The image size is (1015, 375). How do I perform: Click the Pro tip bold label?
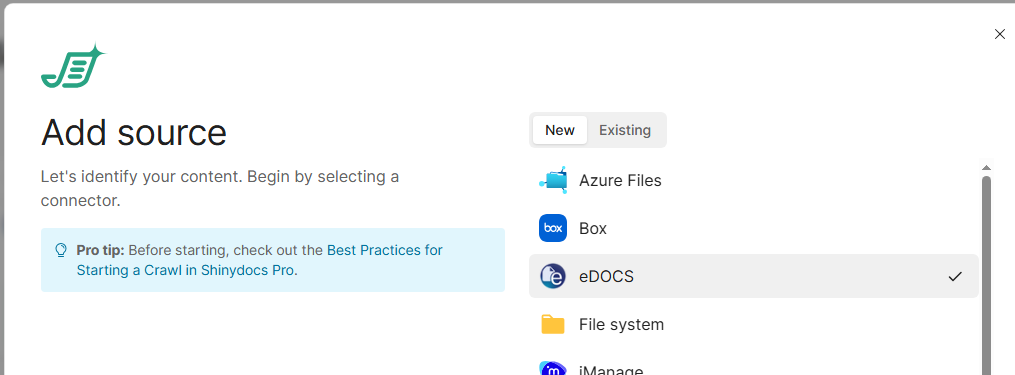click(100, 250)
